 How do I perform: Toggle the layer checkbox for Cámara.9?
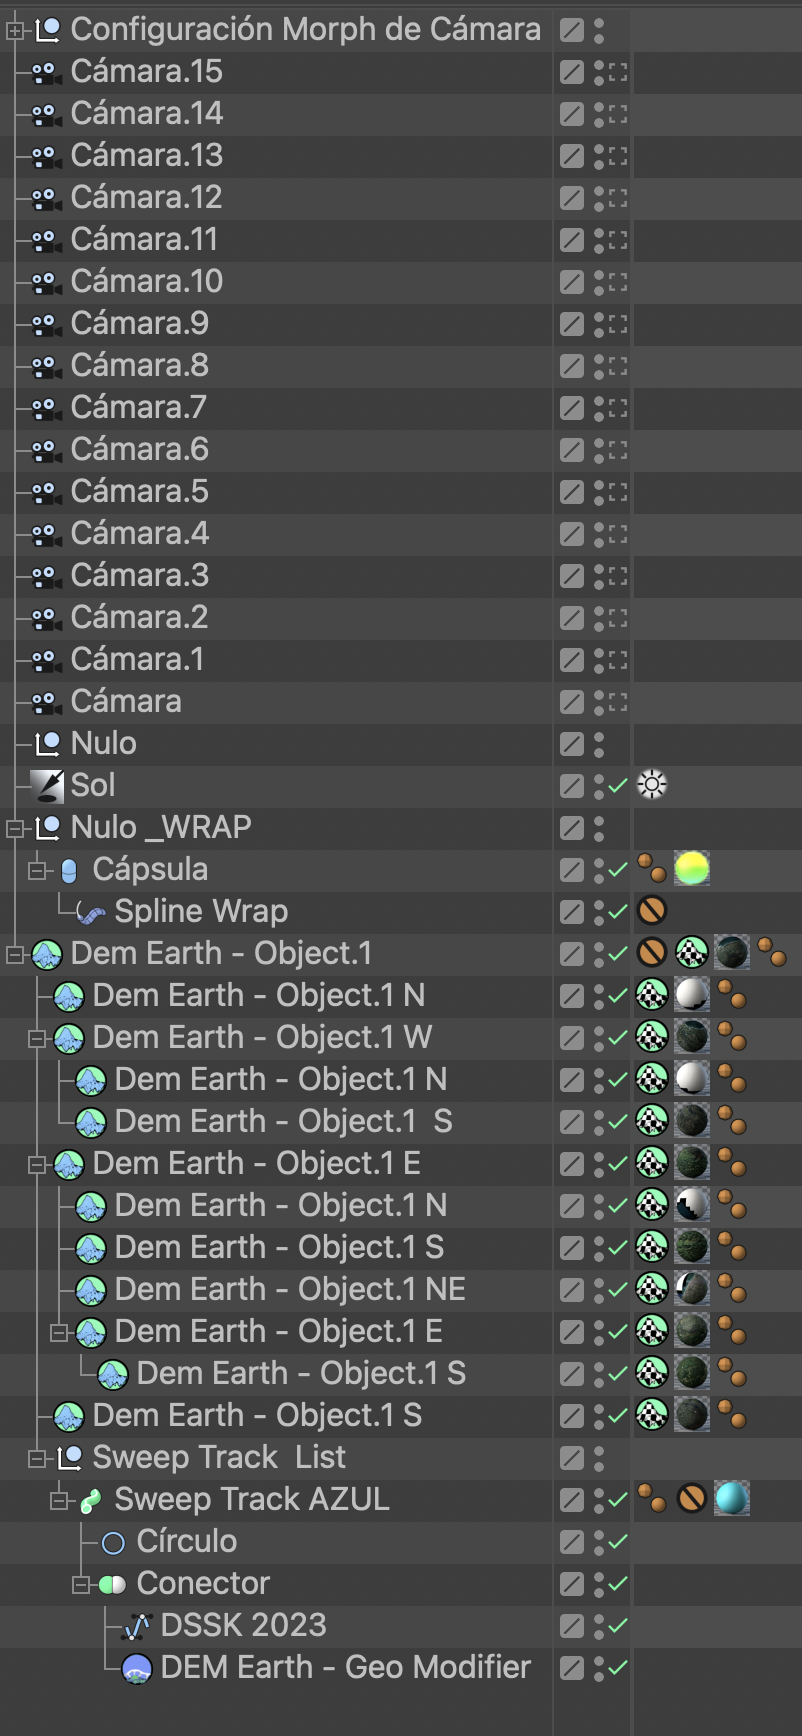click(x=571, y=324)
